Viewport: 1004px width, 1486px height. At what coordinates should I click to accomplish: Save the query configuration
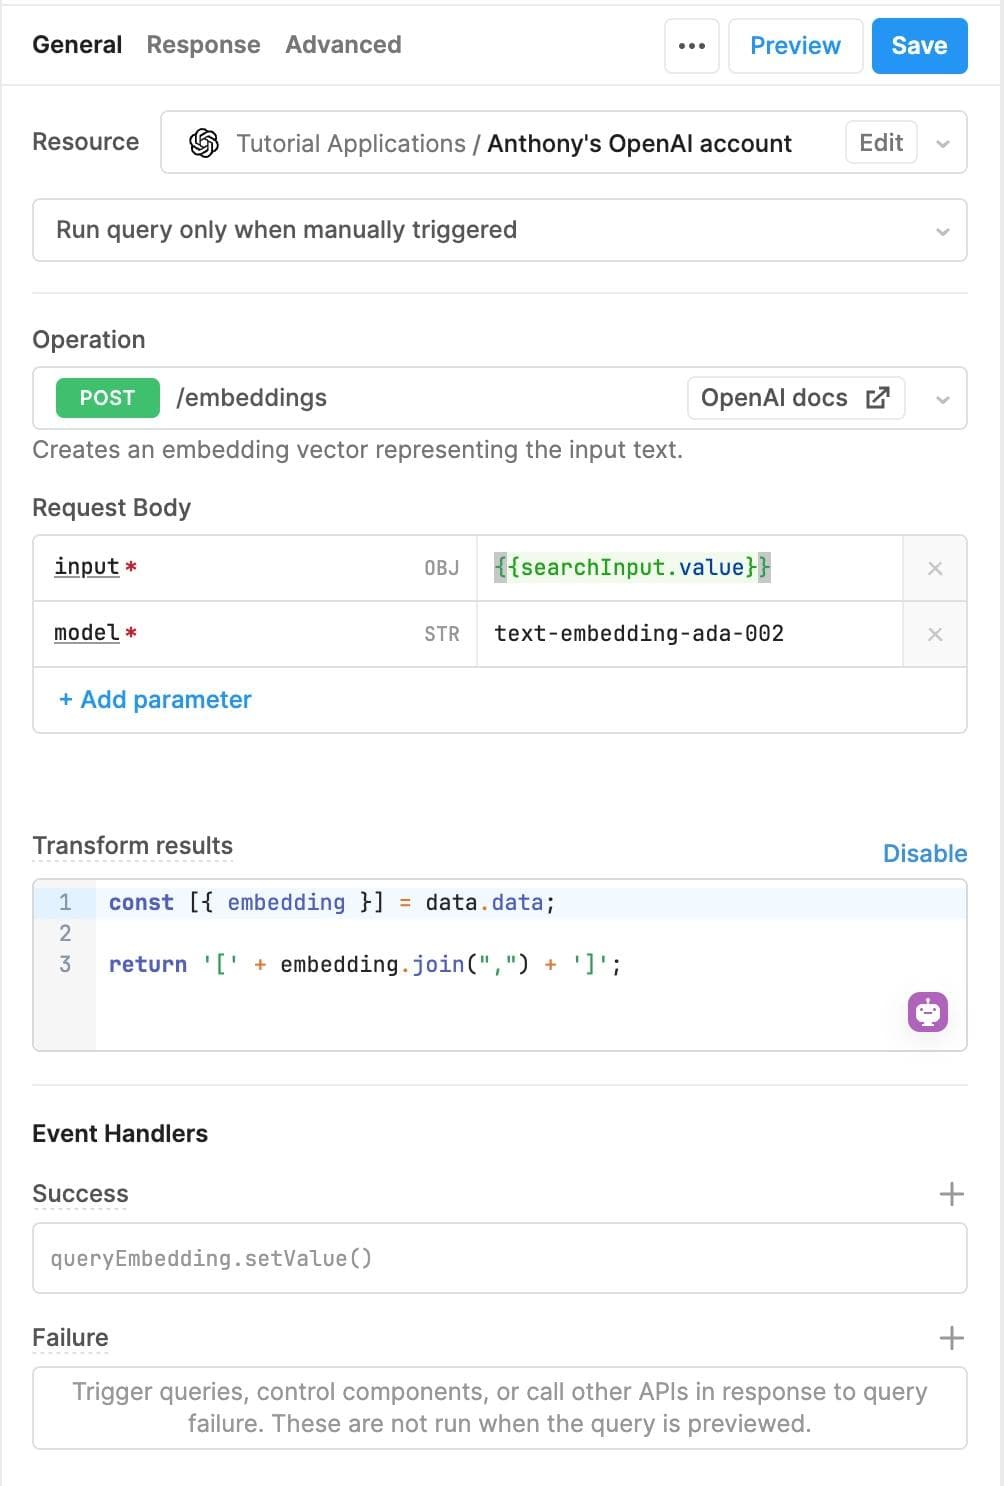(919, 45)
